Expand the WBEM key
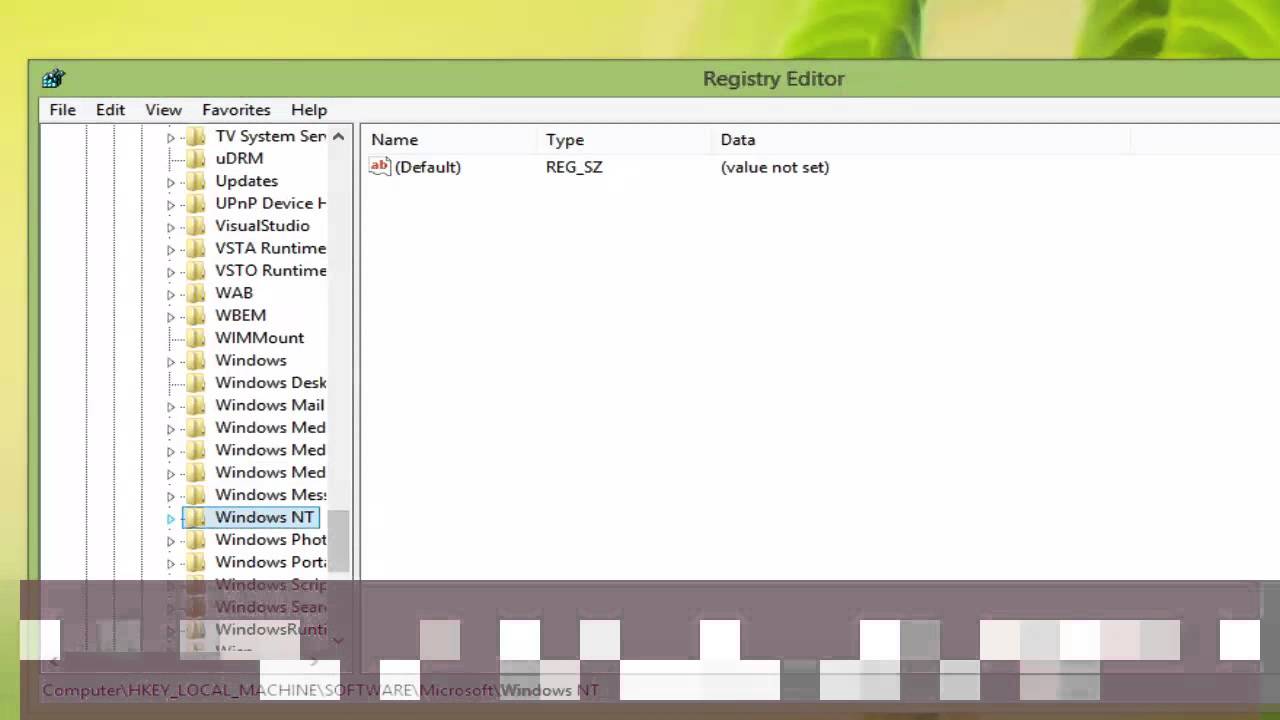The width and height of the screenshot is (1280, 720). tap(170, 316)
